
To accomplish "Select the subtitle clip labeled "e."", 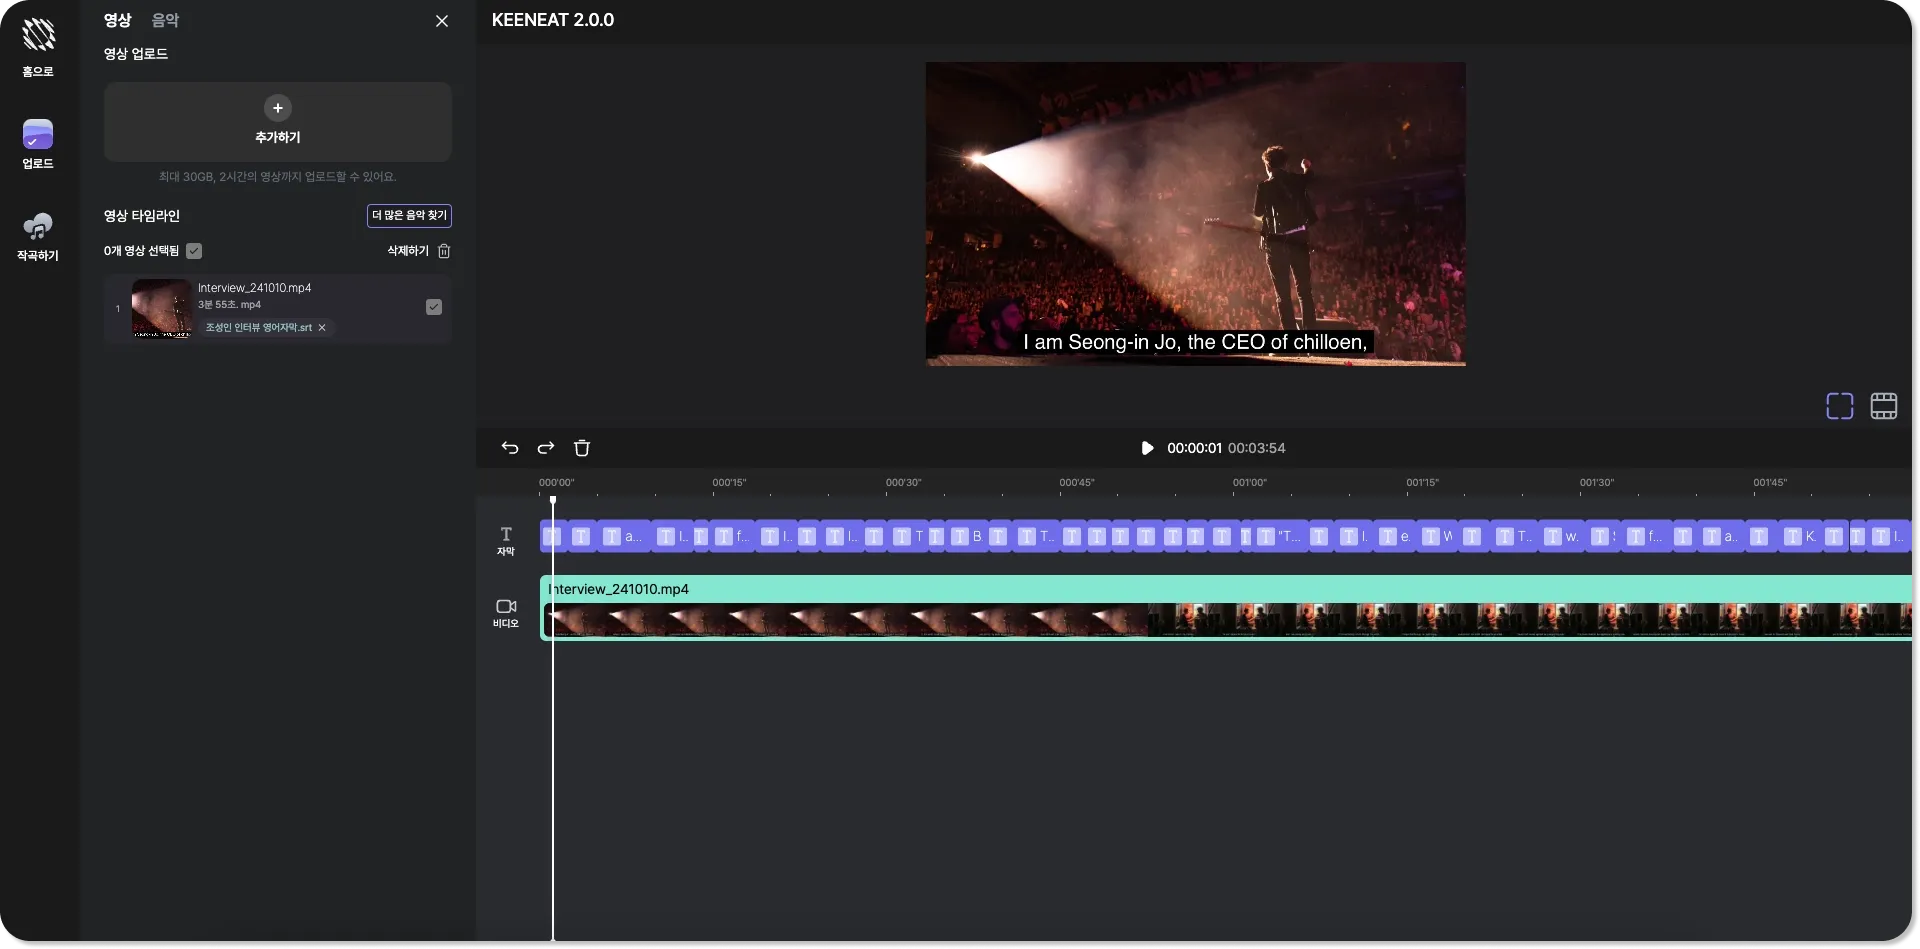I will (1396, 537).
